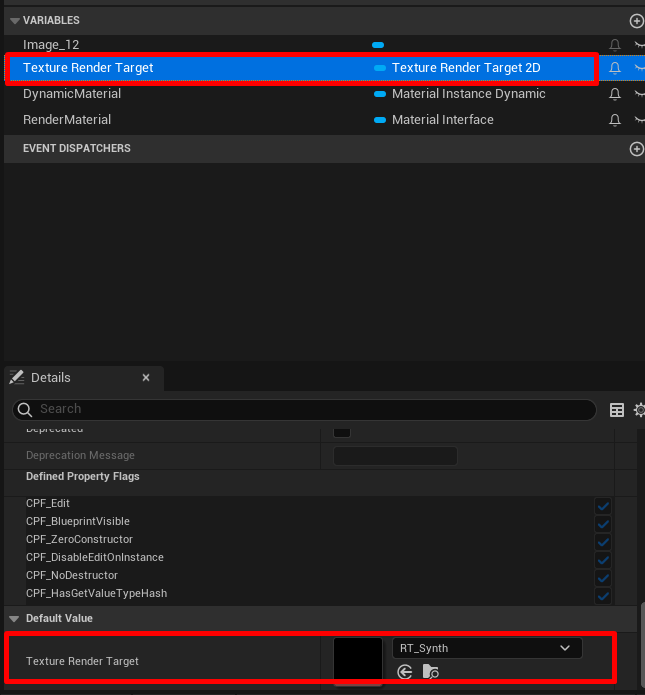Add a new event dispatcher with plus icon
The image size is (645, 695).
pyautogui.click(x=637, y=149)
